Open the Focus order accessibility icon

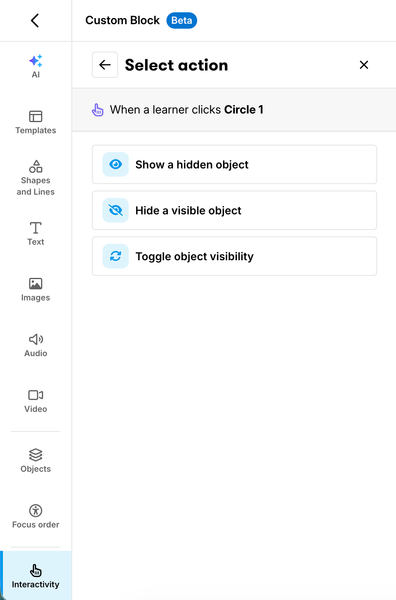click(36, 510)
